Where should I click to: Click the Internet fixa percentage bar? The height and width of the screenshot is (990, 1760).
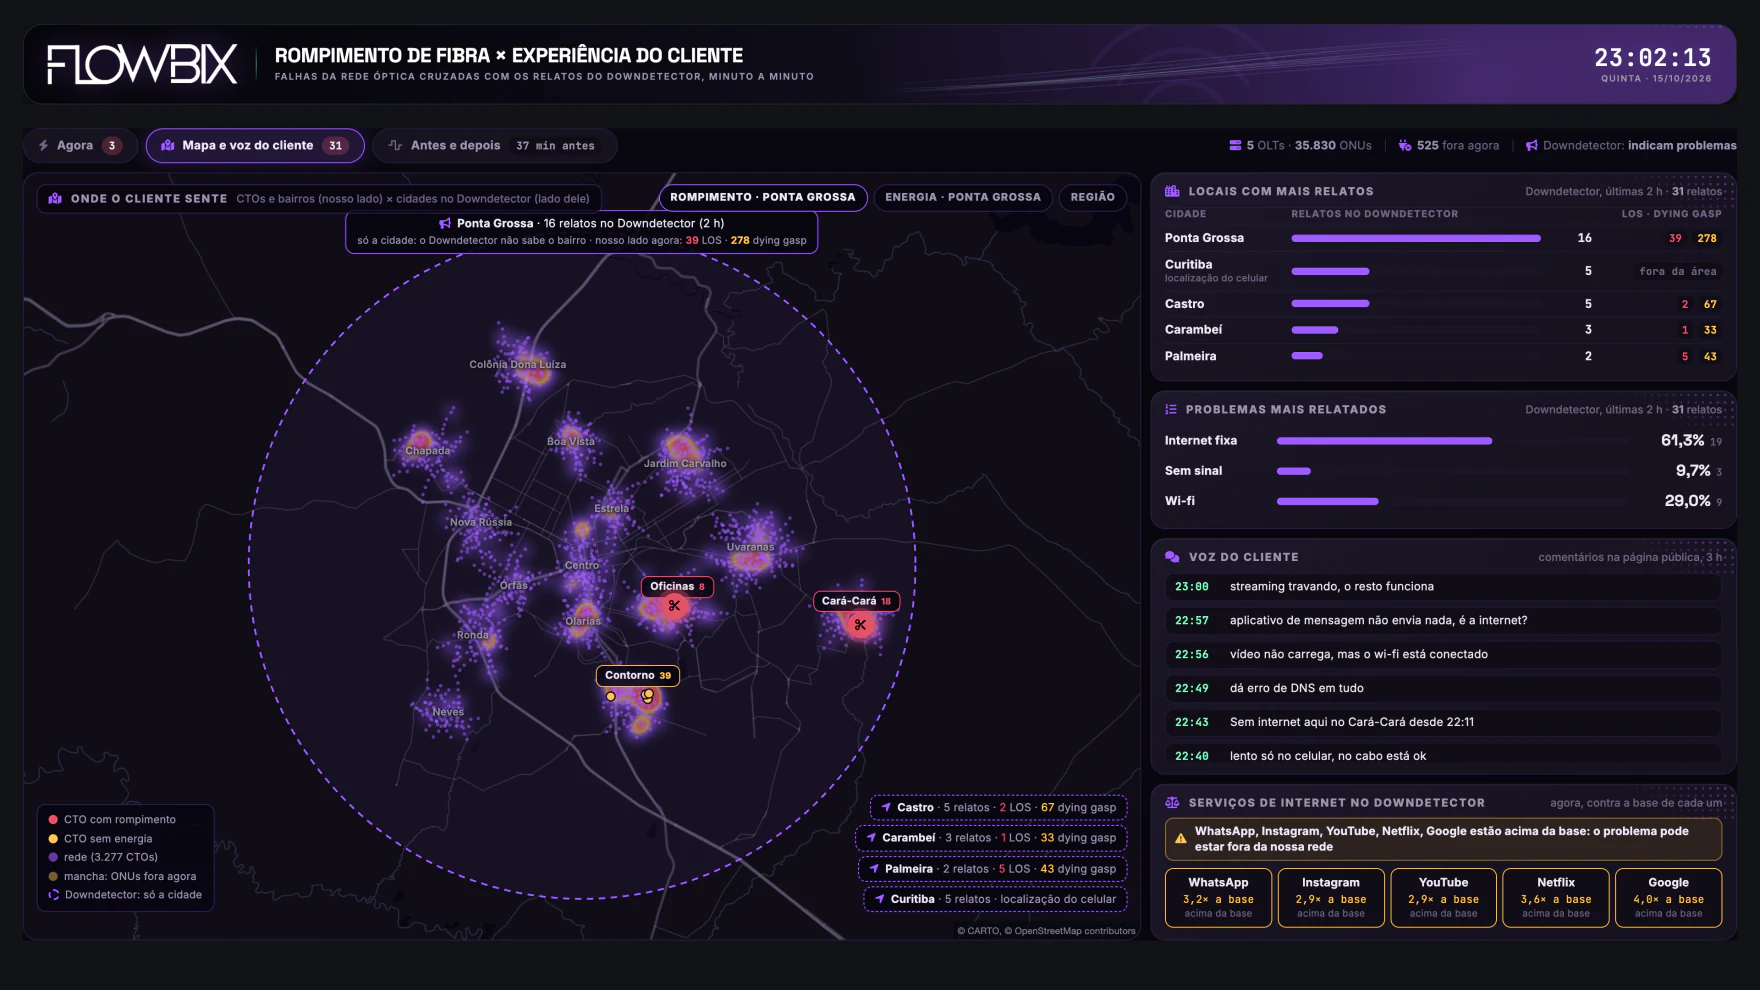point(1384,441)
